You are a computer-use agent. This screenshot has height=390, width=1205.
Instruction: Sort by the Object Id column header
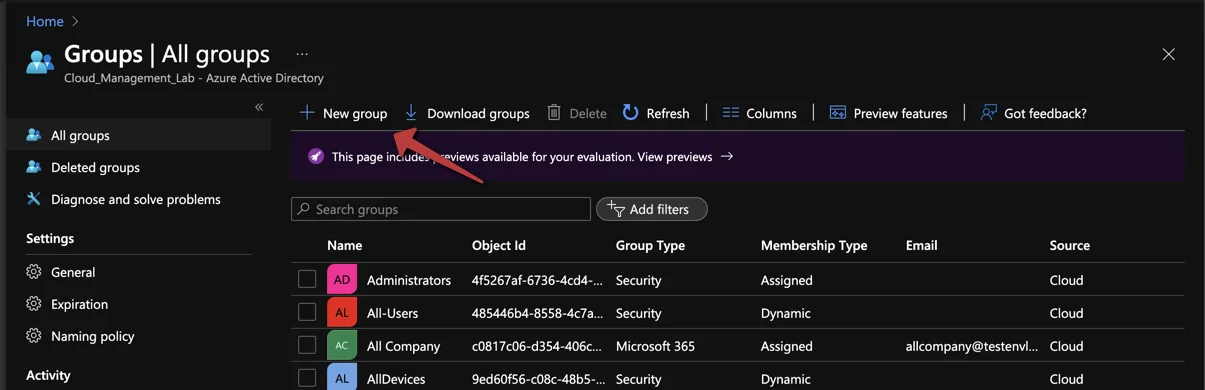(499, 245)
